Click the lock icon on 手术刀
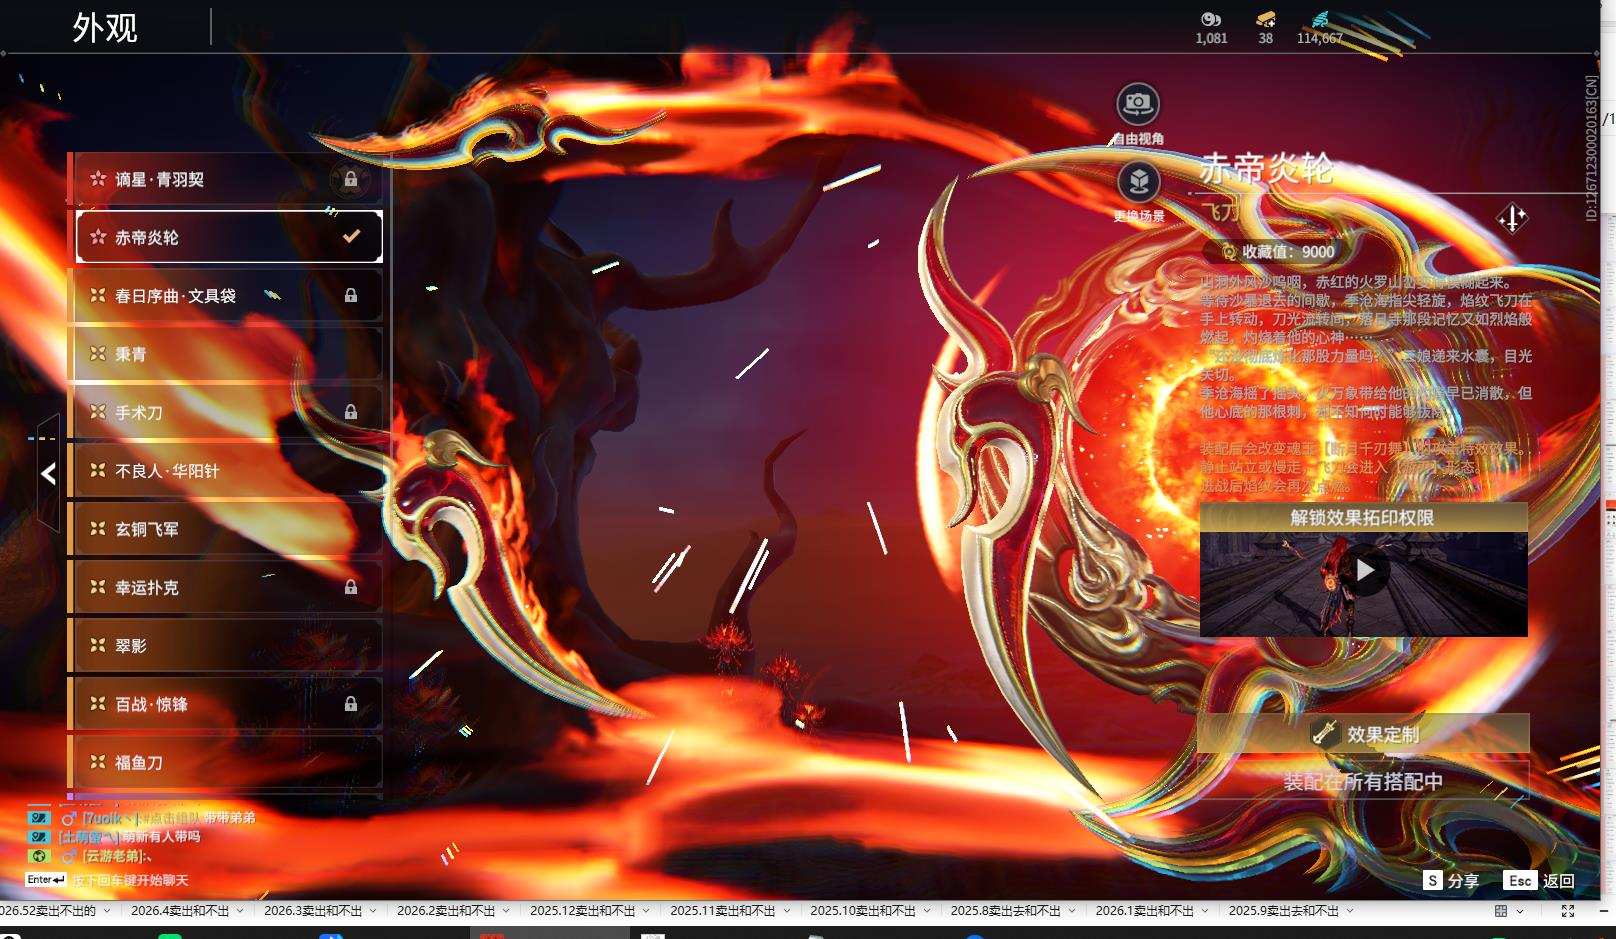The height and width of the screenshot is (939, 1616). [351, 412]
